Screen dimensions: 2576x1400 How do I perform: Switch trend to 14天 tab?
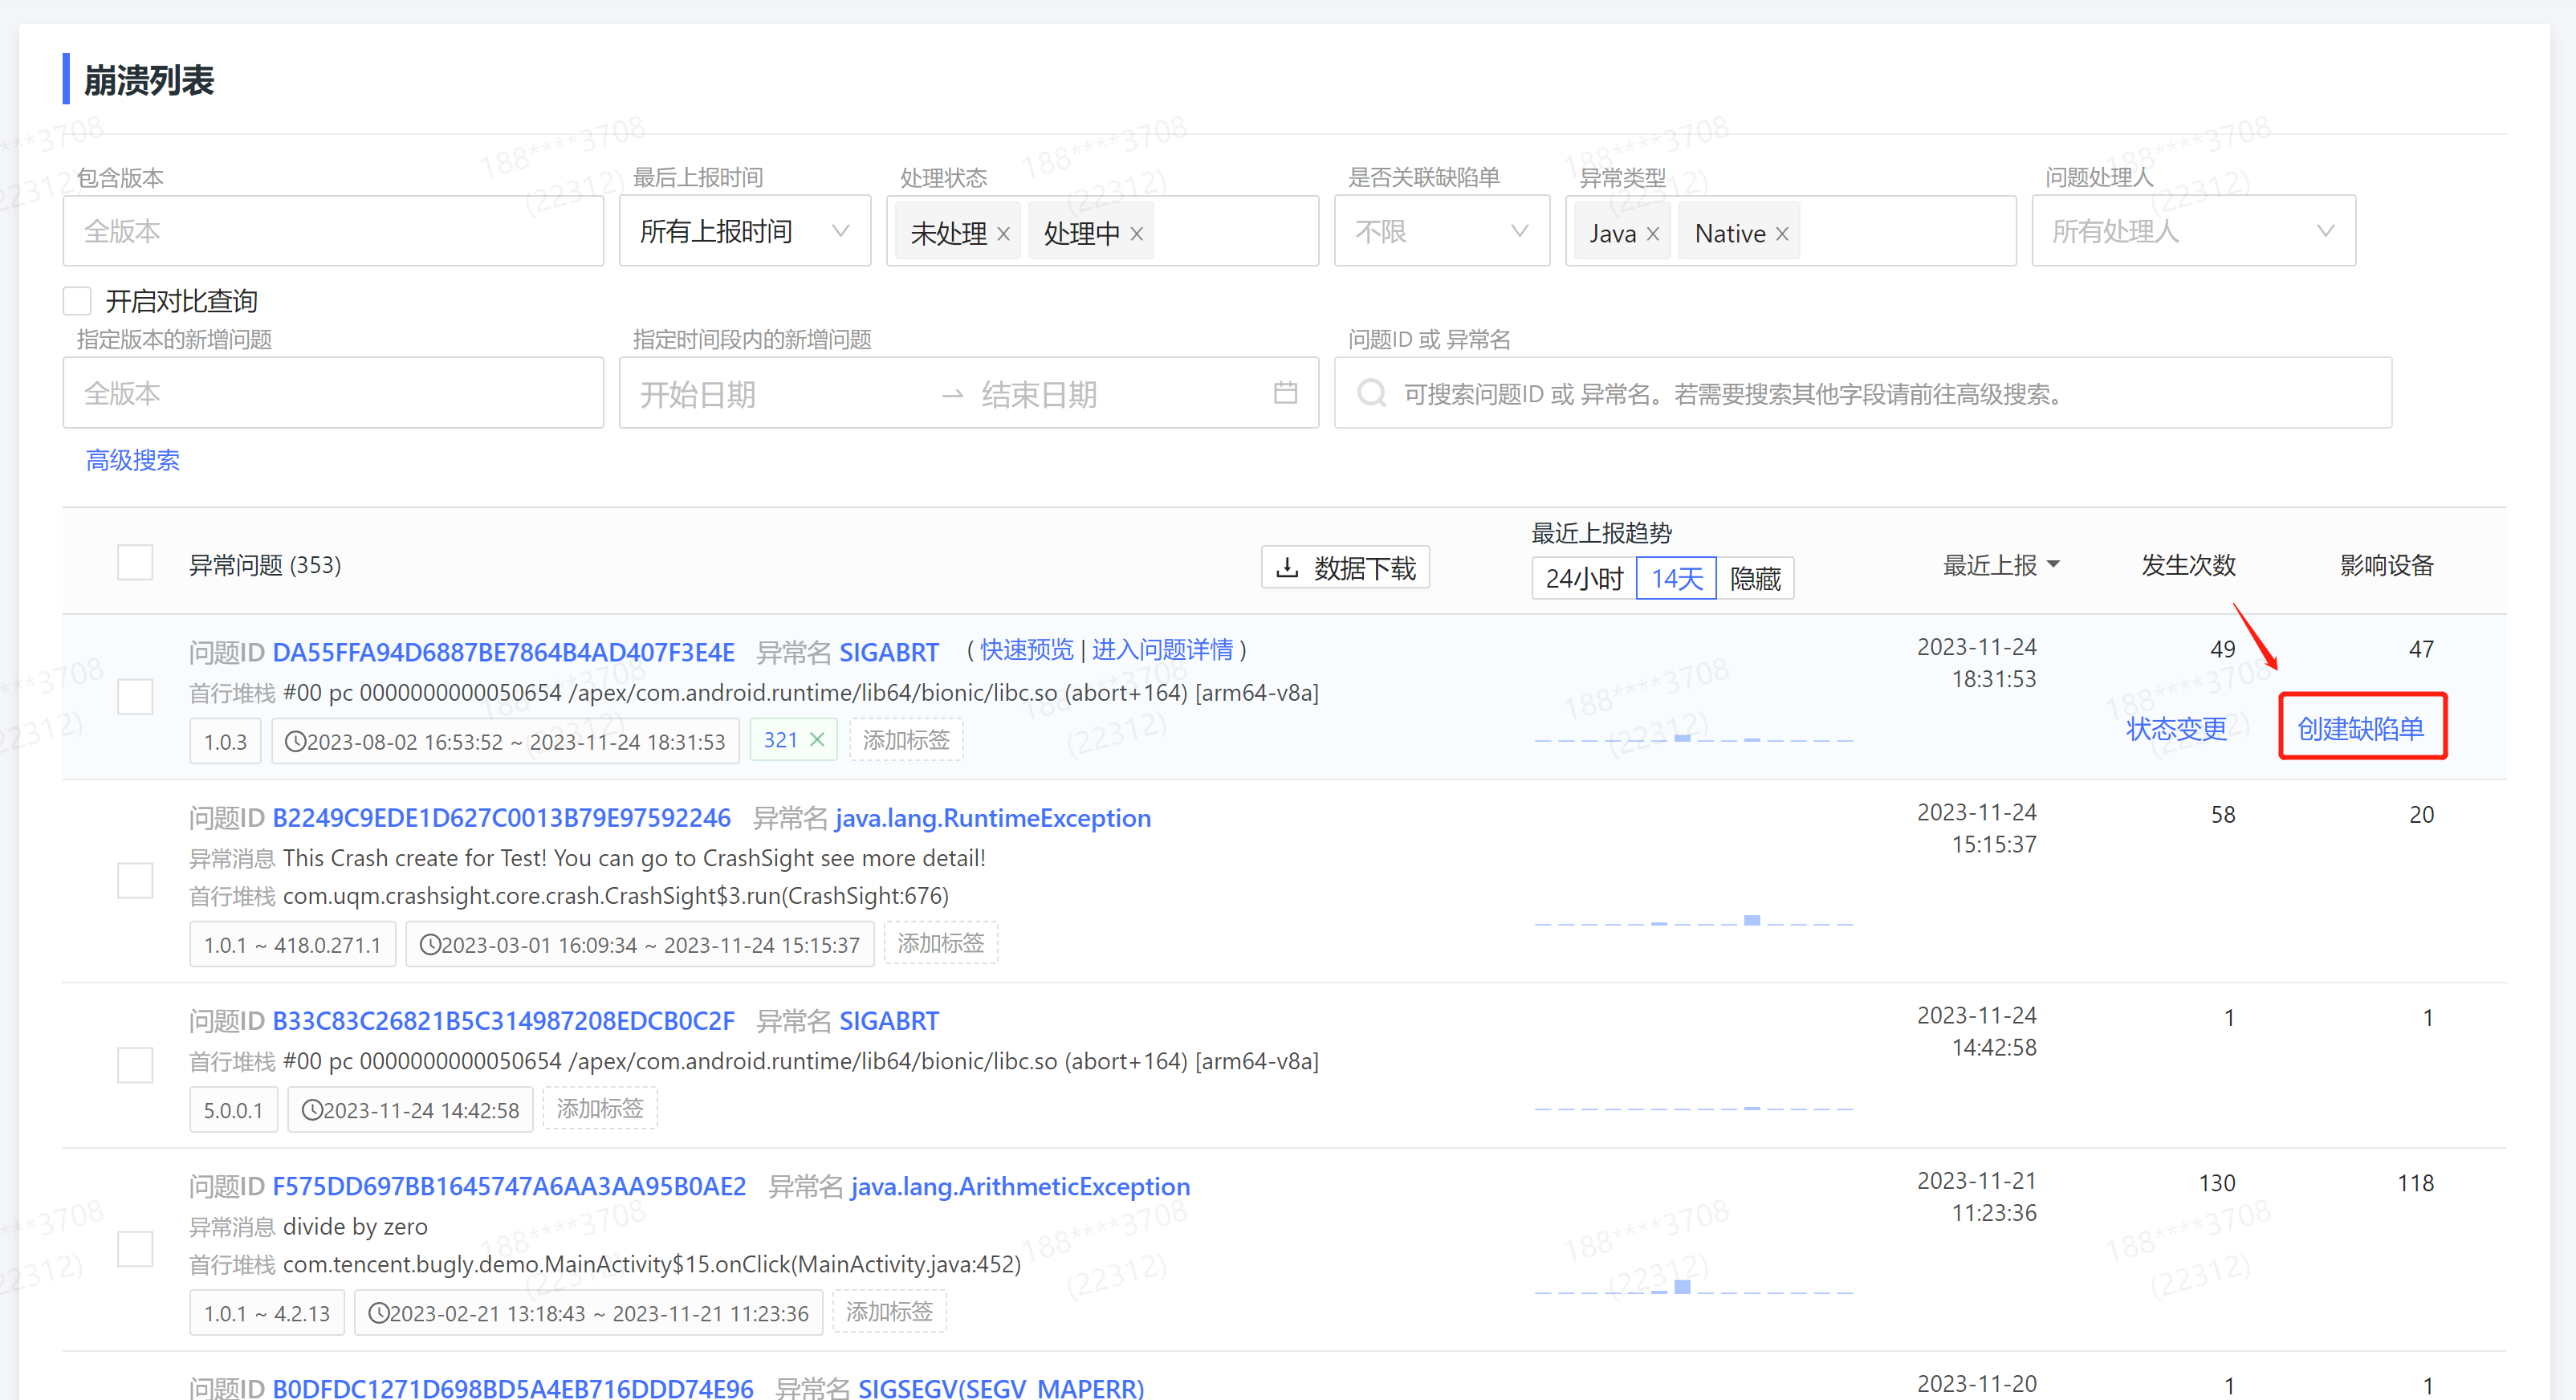tap(1677, 578)
